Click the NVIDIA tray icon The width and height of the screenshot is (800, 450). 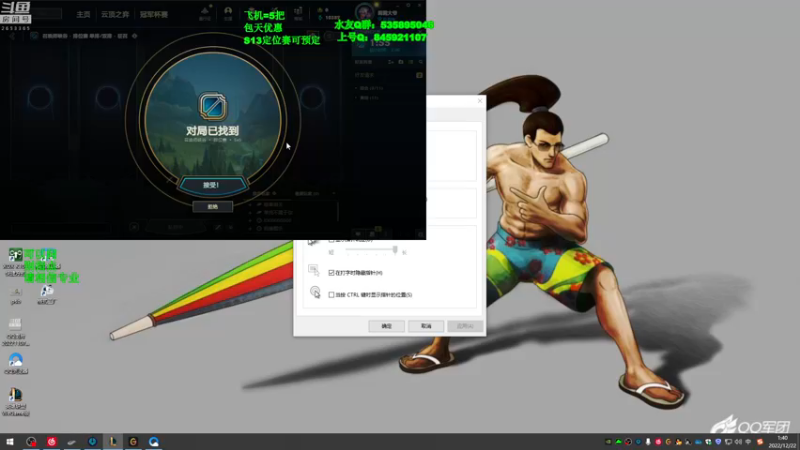pos(608,442)
